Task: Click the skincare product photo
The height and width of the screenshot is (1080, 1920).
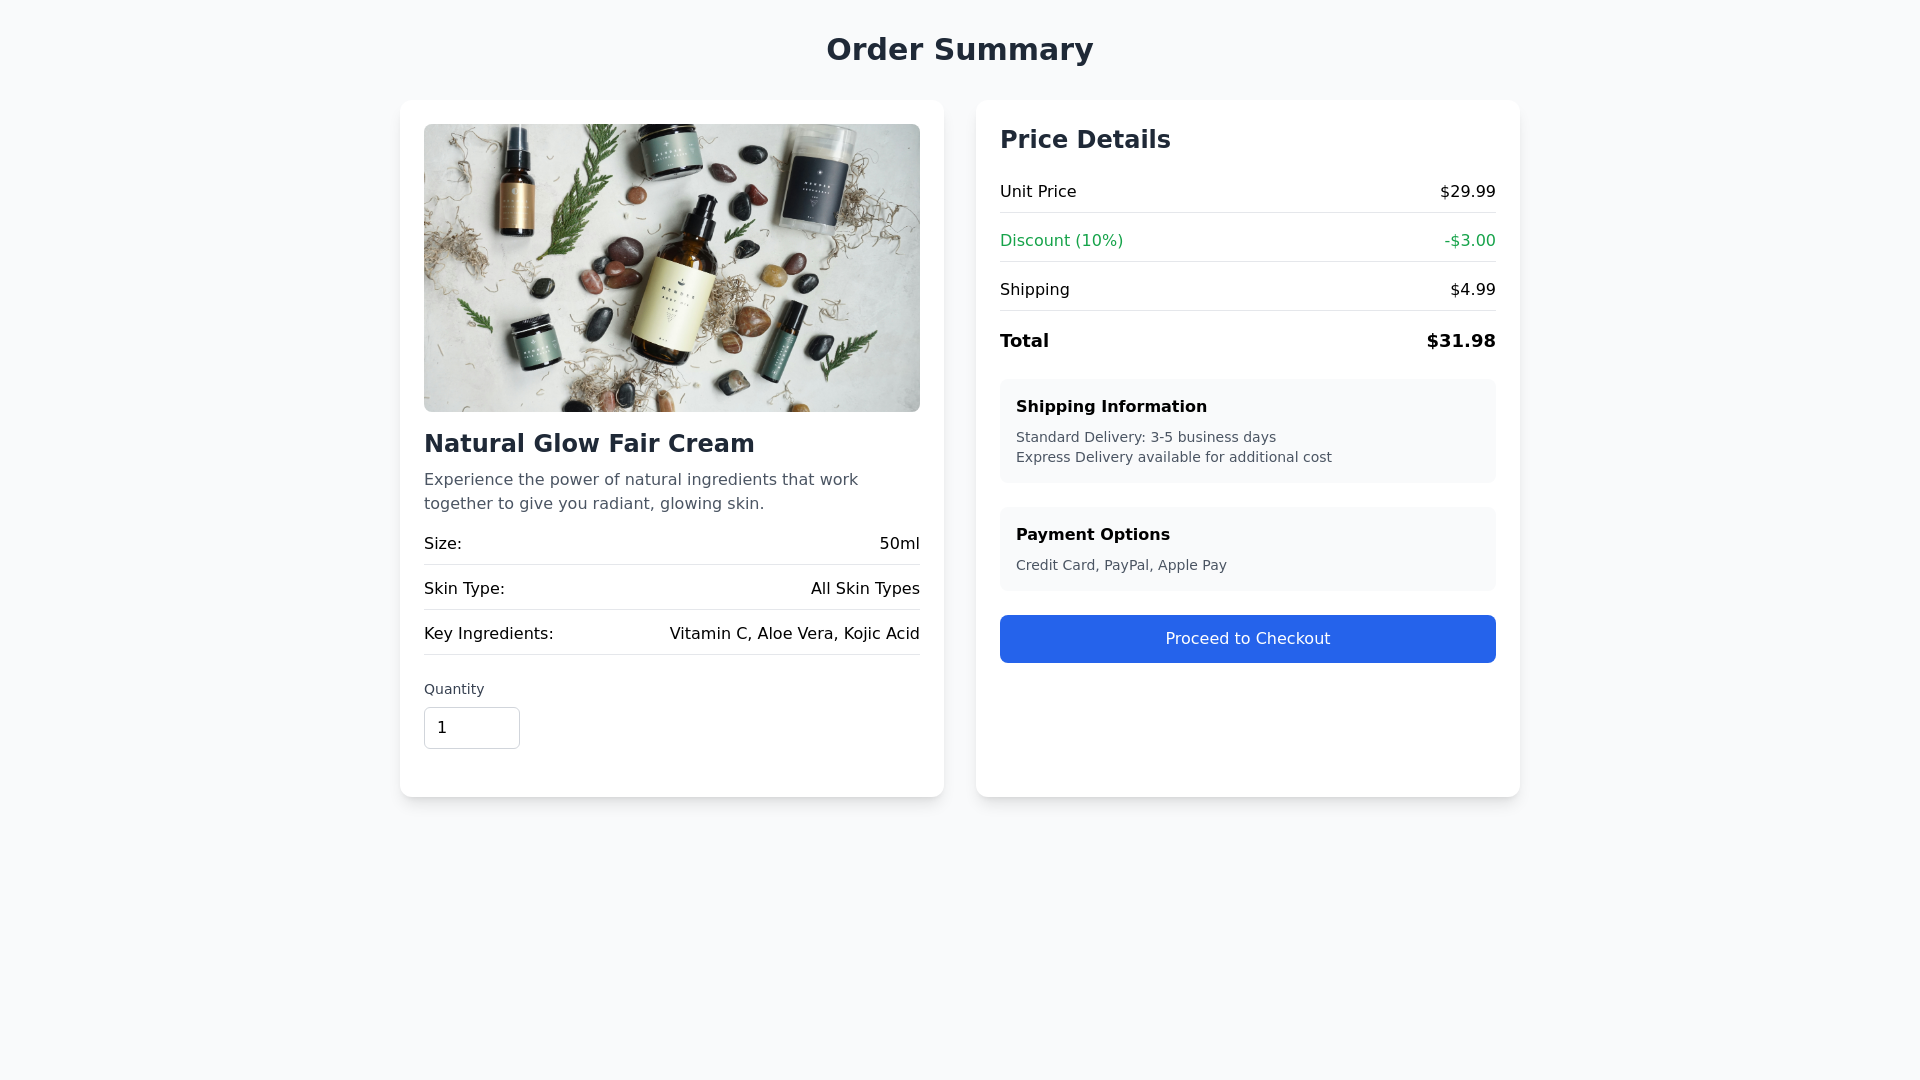Action: [671, 268]
